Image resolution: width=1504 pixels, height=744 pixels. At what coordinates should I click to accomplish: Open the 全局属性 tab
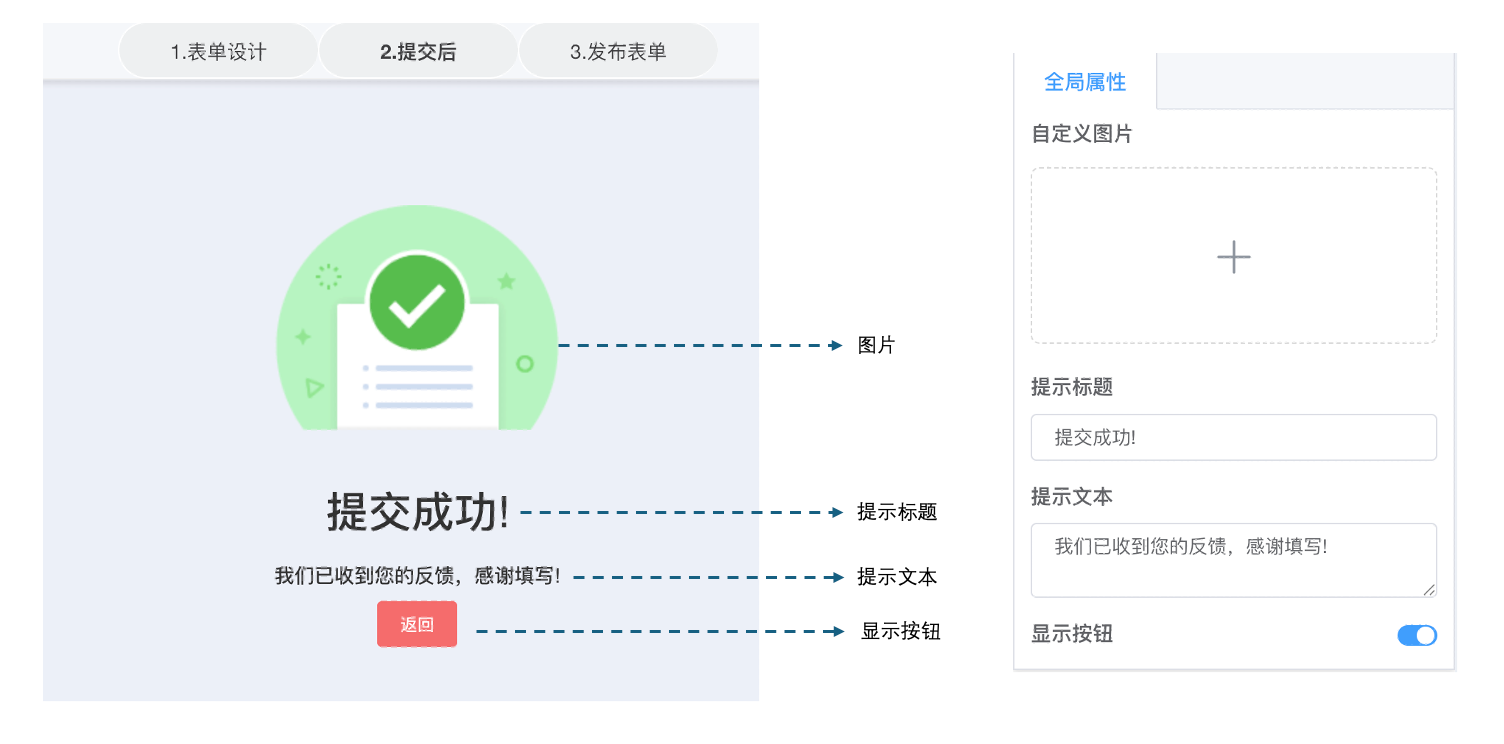coord(1085,82)
